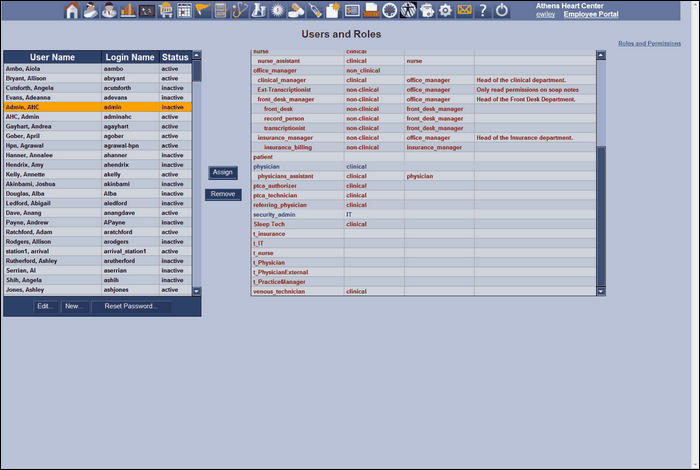The height and width of the screenshot is (470, 700).
Task: Open the orange flag icon
Action: pyautogui.click(x=202, y=10)
